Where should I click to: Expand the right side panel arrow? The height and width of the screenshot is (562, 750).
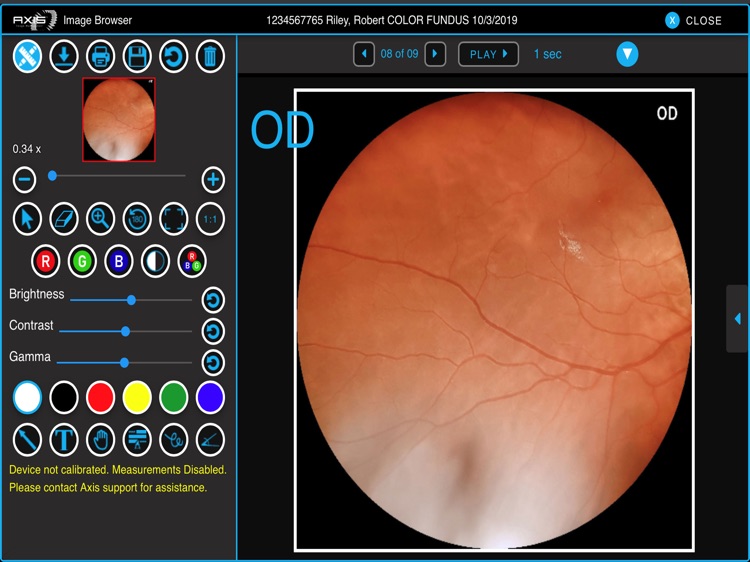[x=737, y=319]
